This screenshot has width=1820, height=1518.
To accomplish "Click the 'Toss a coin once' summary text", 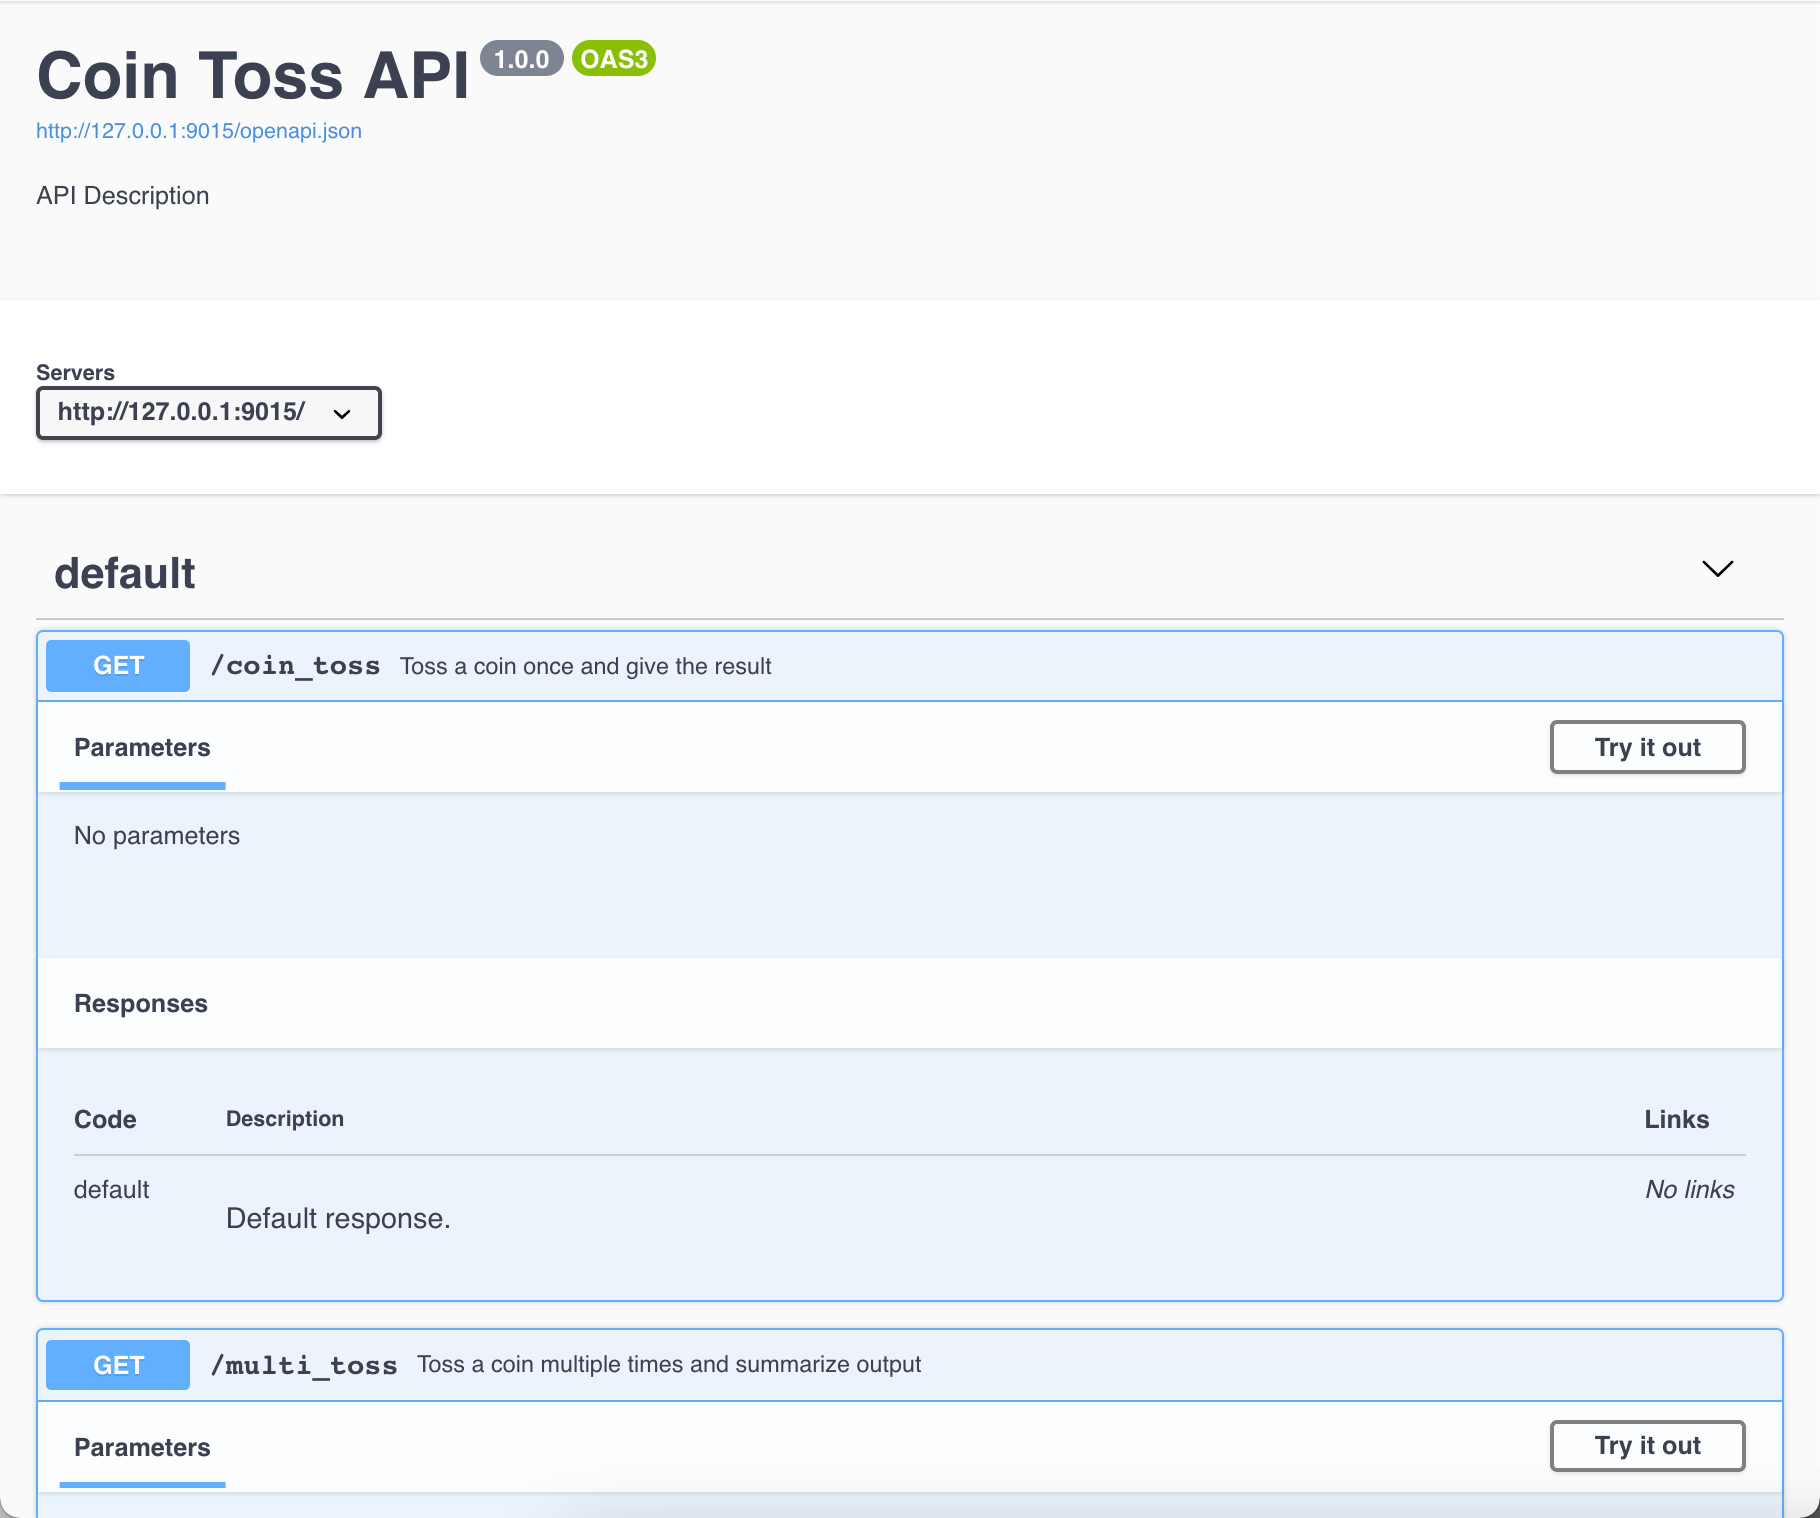I will 585,667.
